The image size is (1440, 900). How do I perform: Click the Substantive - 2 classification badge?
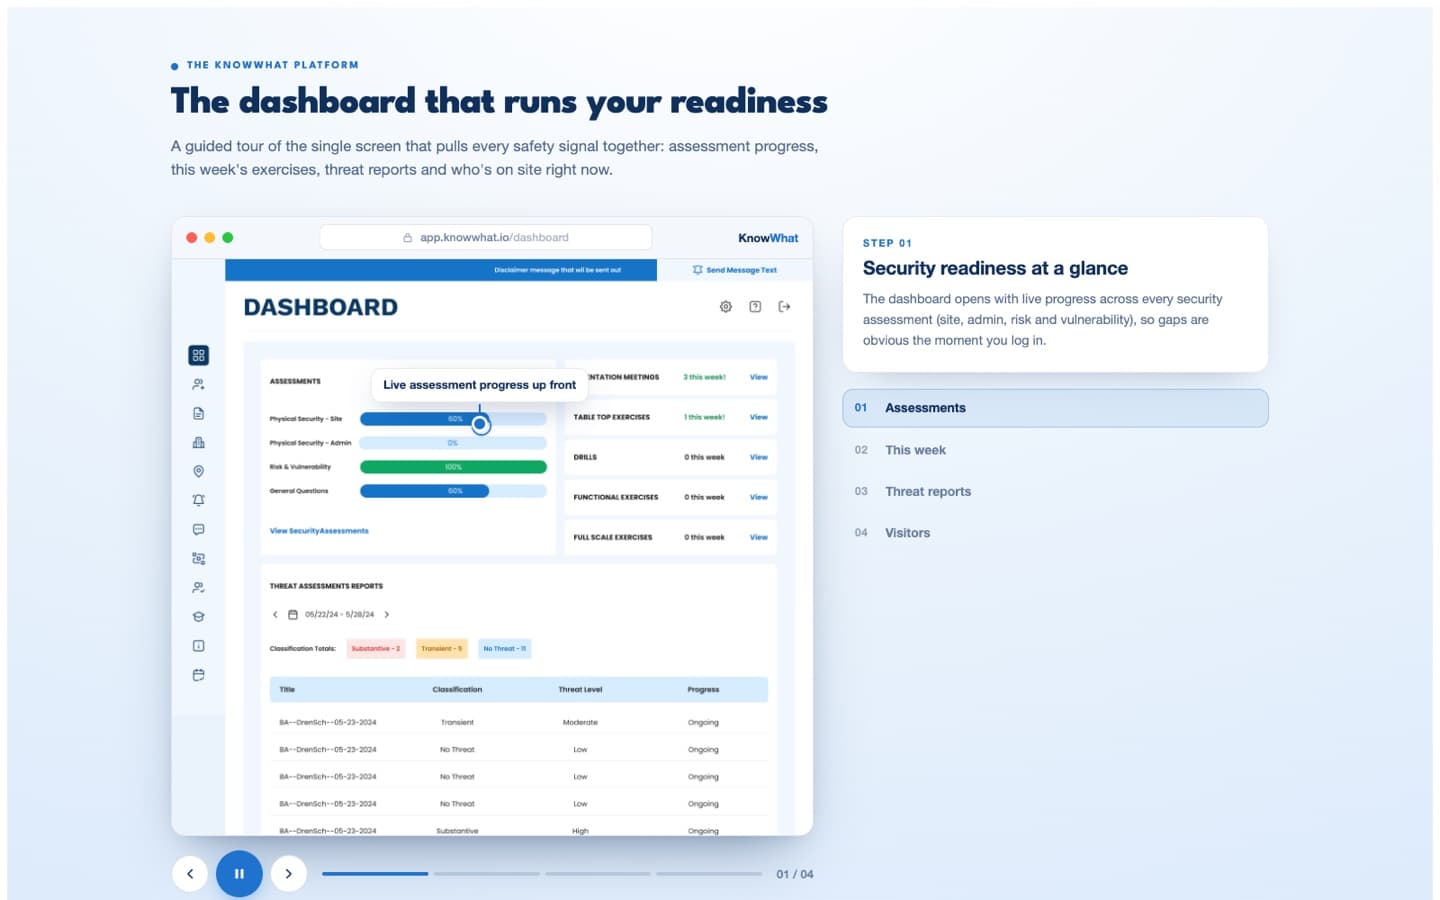[376, 649]
